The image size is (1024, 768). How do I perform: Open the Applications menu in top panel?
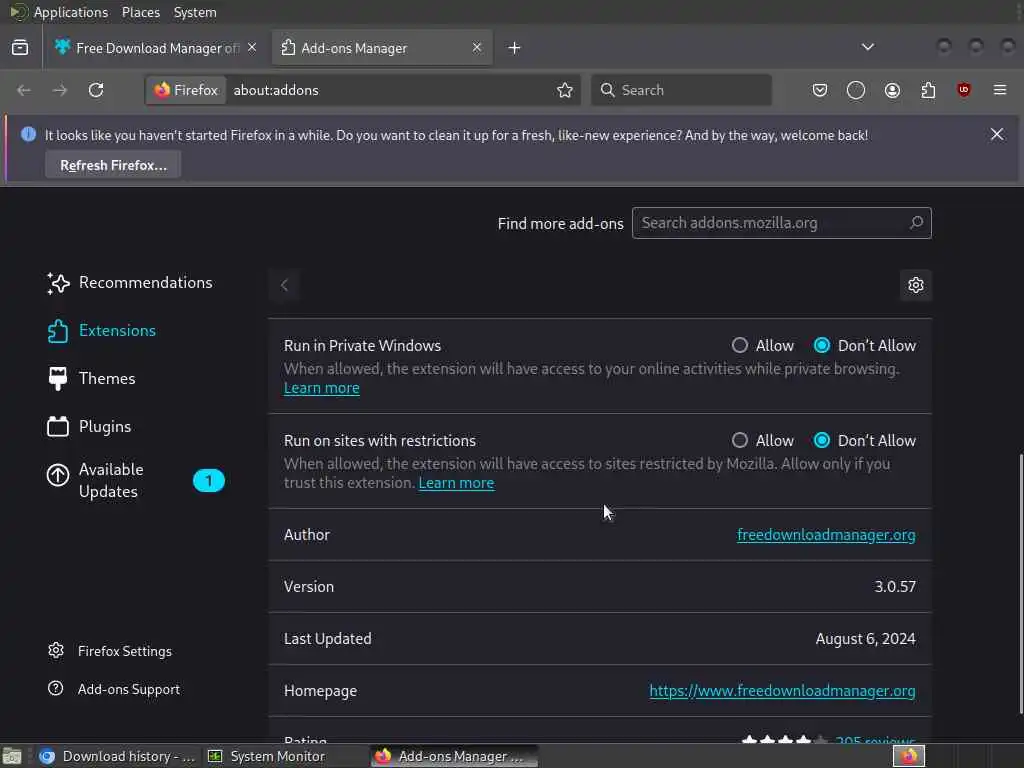click(71, 12)
